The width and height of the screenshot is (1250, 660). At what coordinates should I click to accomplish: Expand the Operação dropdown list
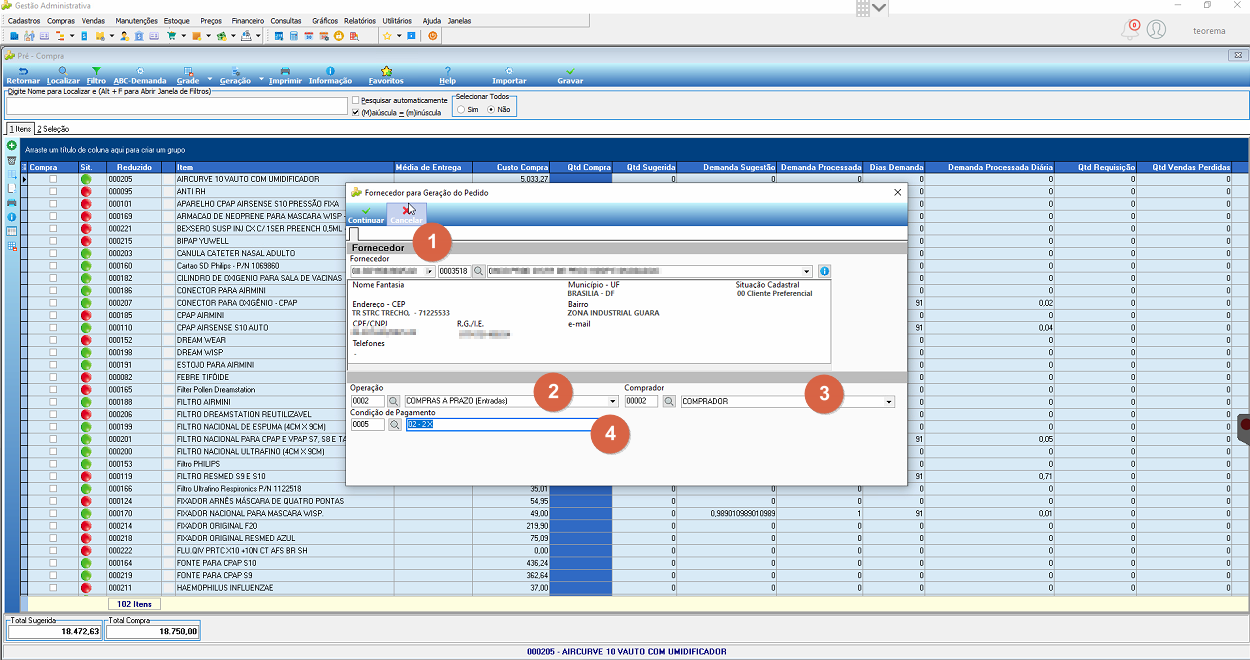point(613,401)
